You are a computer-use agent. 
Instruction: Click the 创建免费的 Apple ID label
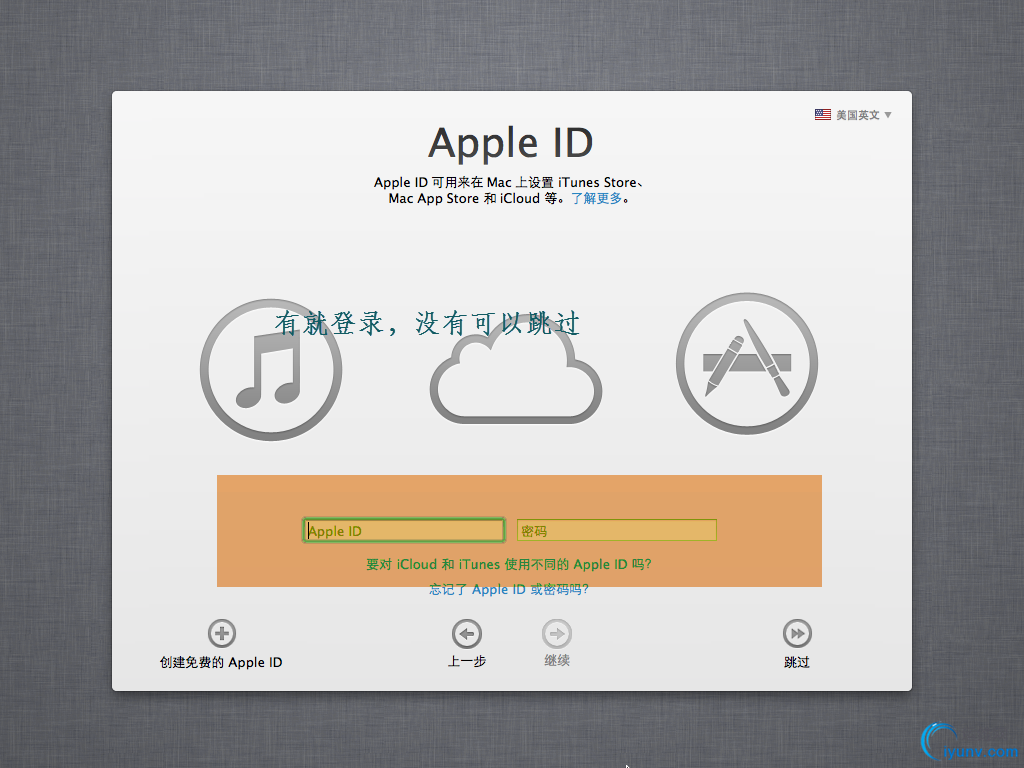click(221, 662)
